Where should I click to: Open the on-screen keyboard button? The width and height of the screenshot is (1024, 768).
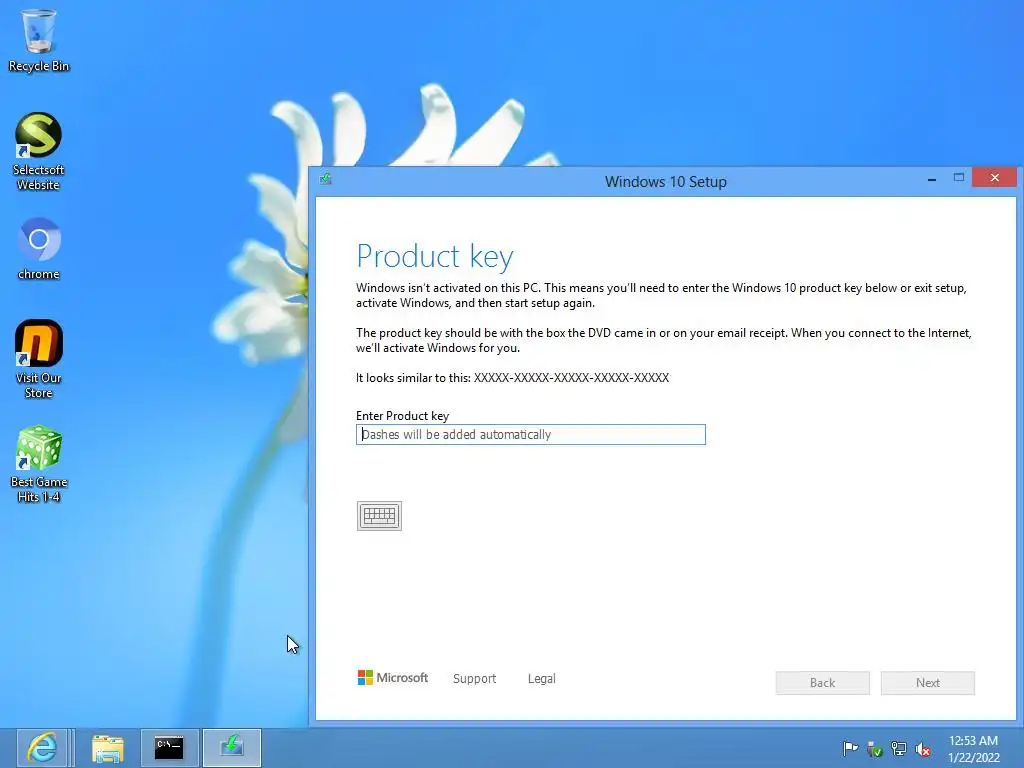click(x=379, y=516)
